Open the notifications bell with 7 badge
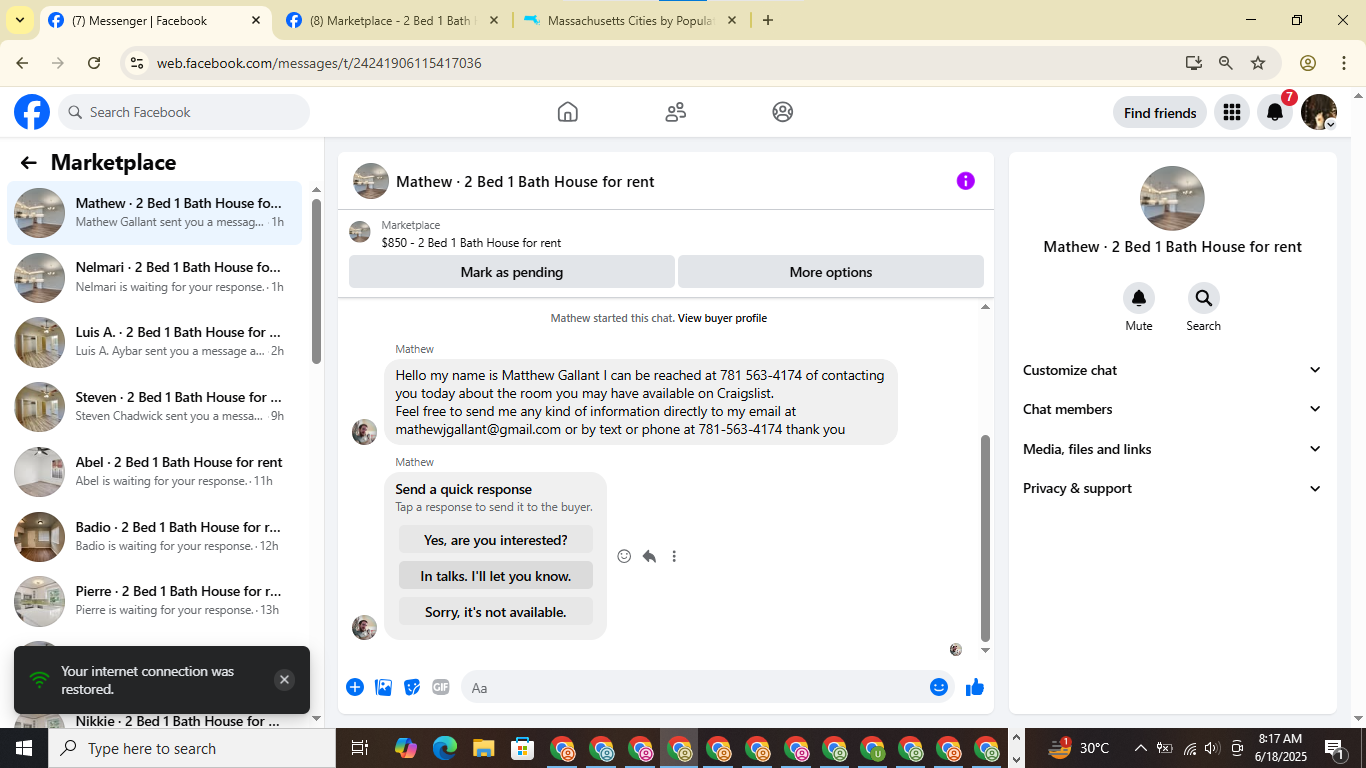The height and width of the screenshot is (768, 1366). [x=1275, y=112]
